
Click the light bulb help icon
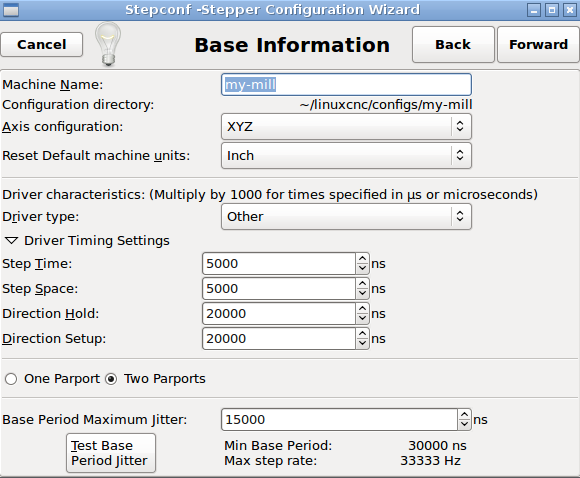pos(108,44)
